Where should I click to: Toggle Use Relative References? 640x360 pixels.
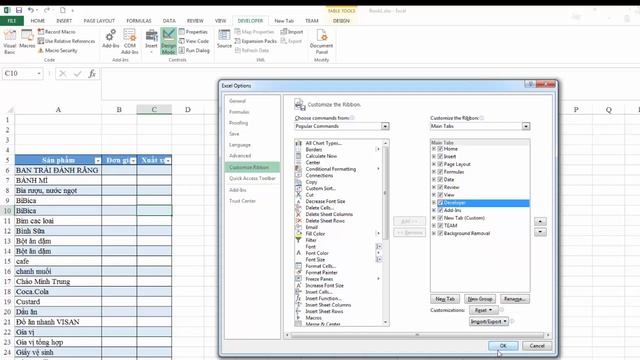[x=66, y=41]
